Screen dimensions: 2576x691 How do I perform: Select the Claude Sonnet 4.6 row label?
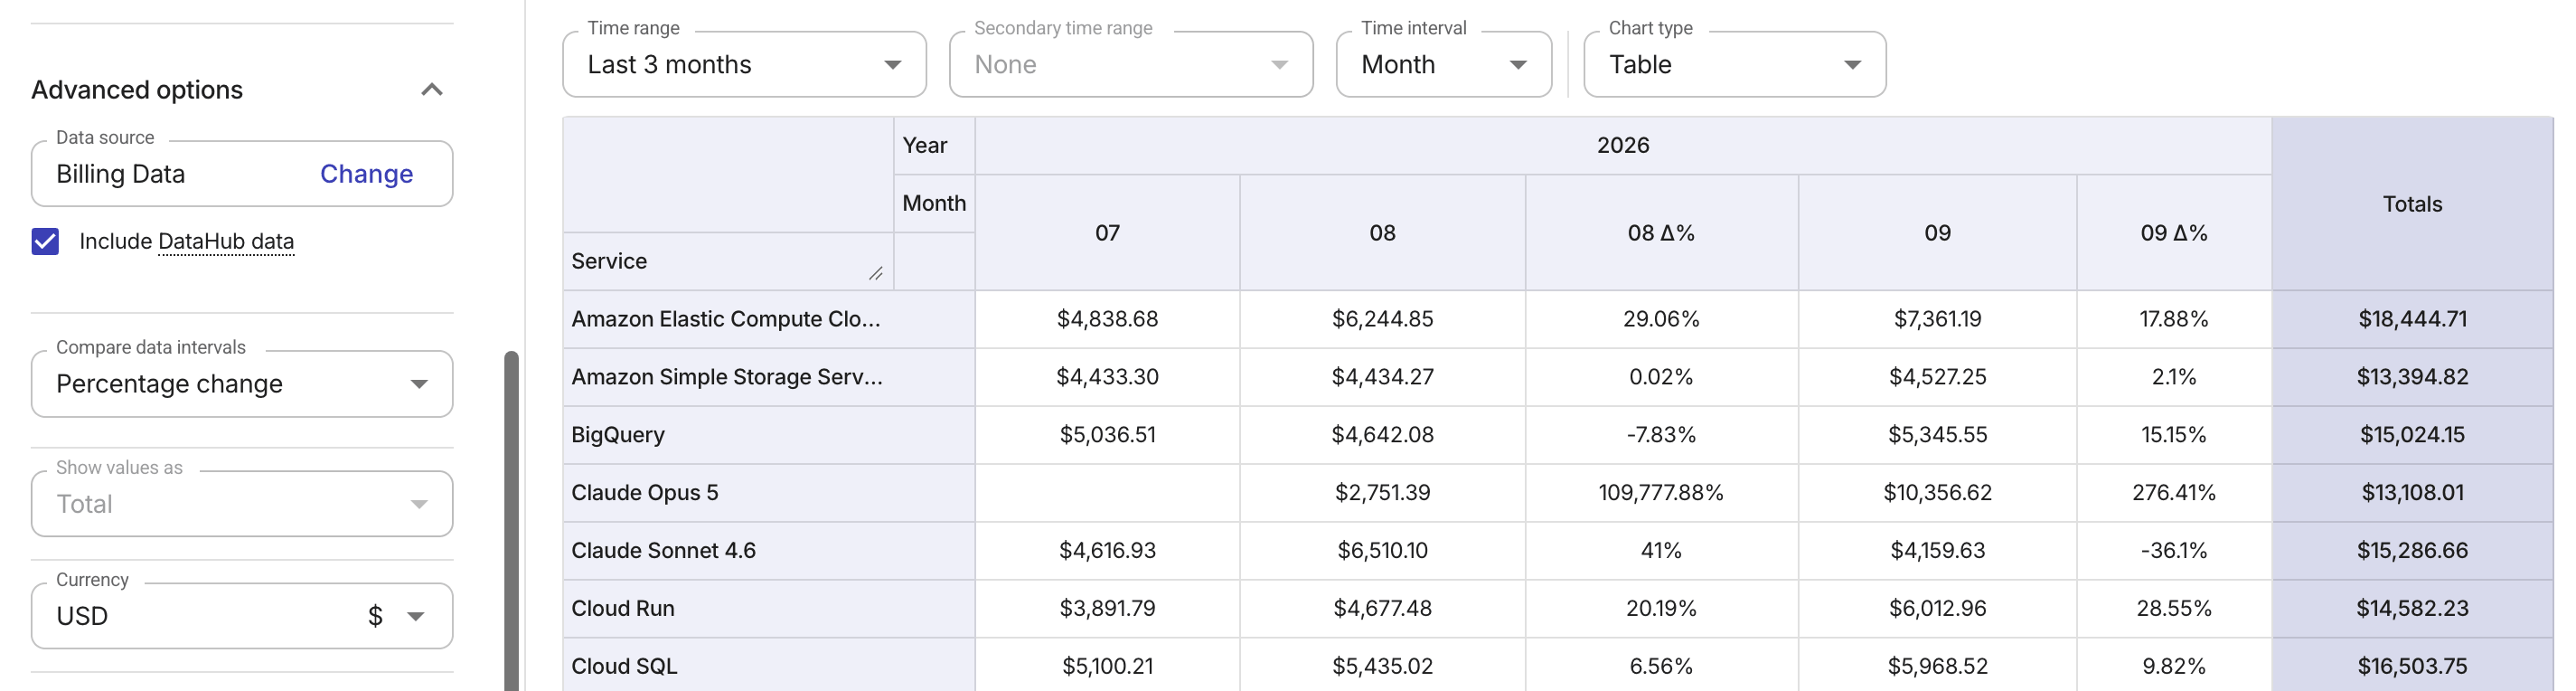click(x=768, y=551)
